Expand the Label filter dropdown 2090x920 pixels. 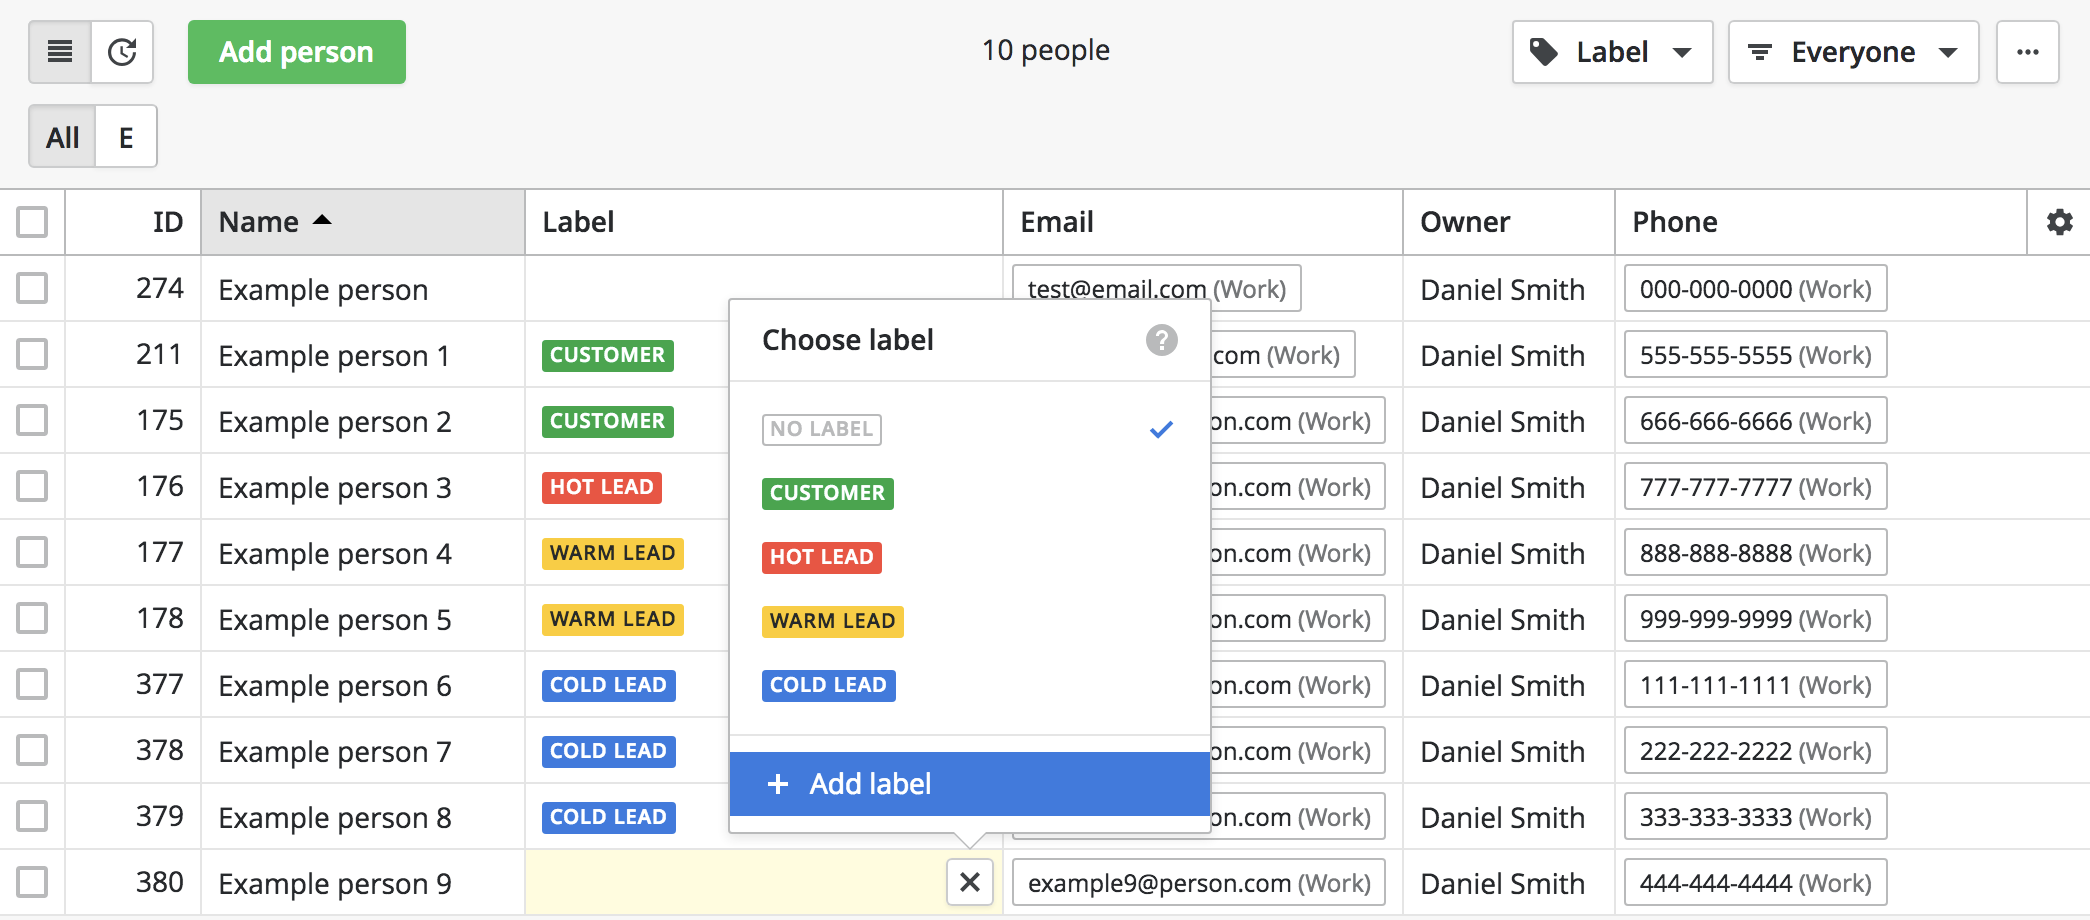click(x=1612, y=52)
